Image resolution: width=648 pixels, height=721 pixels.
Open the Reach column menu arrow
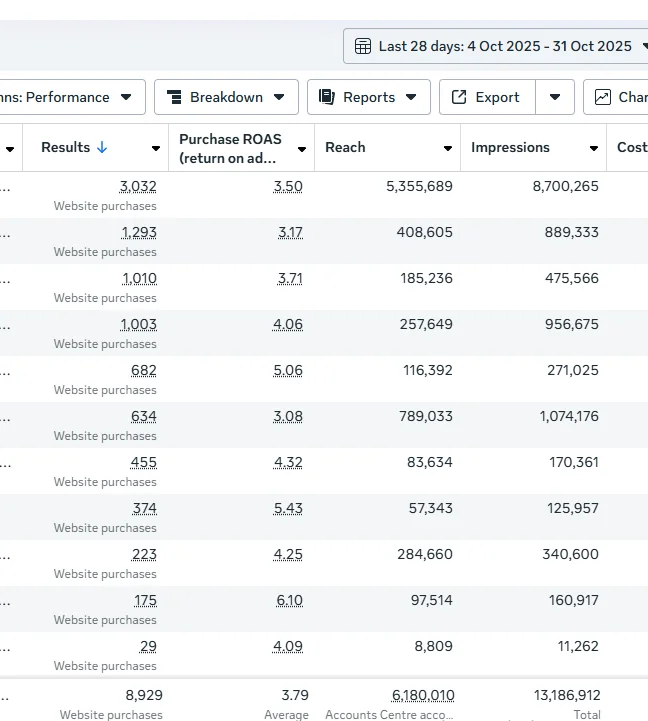(x=447, y=148)
